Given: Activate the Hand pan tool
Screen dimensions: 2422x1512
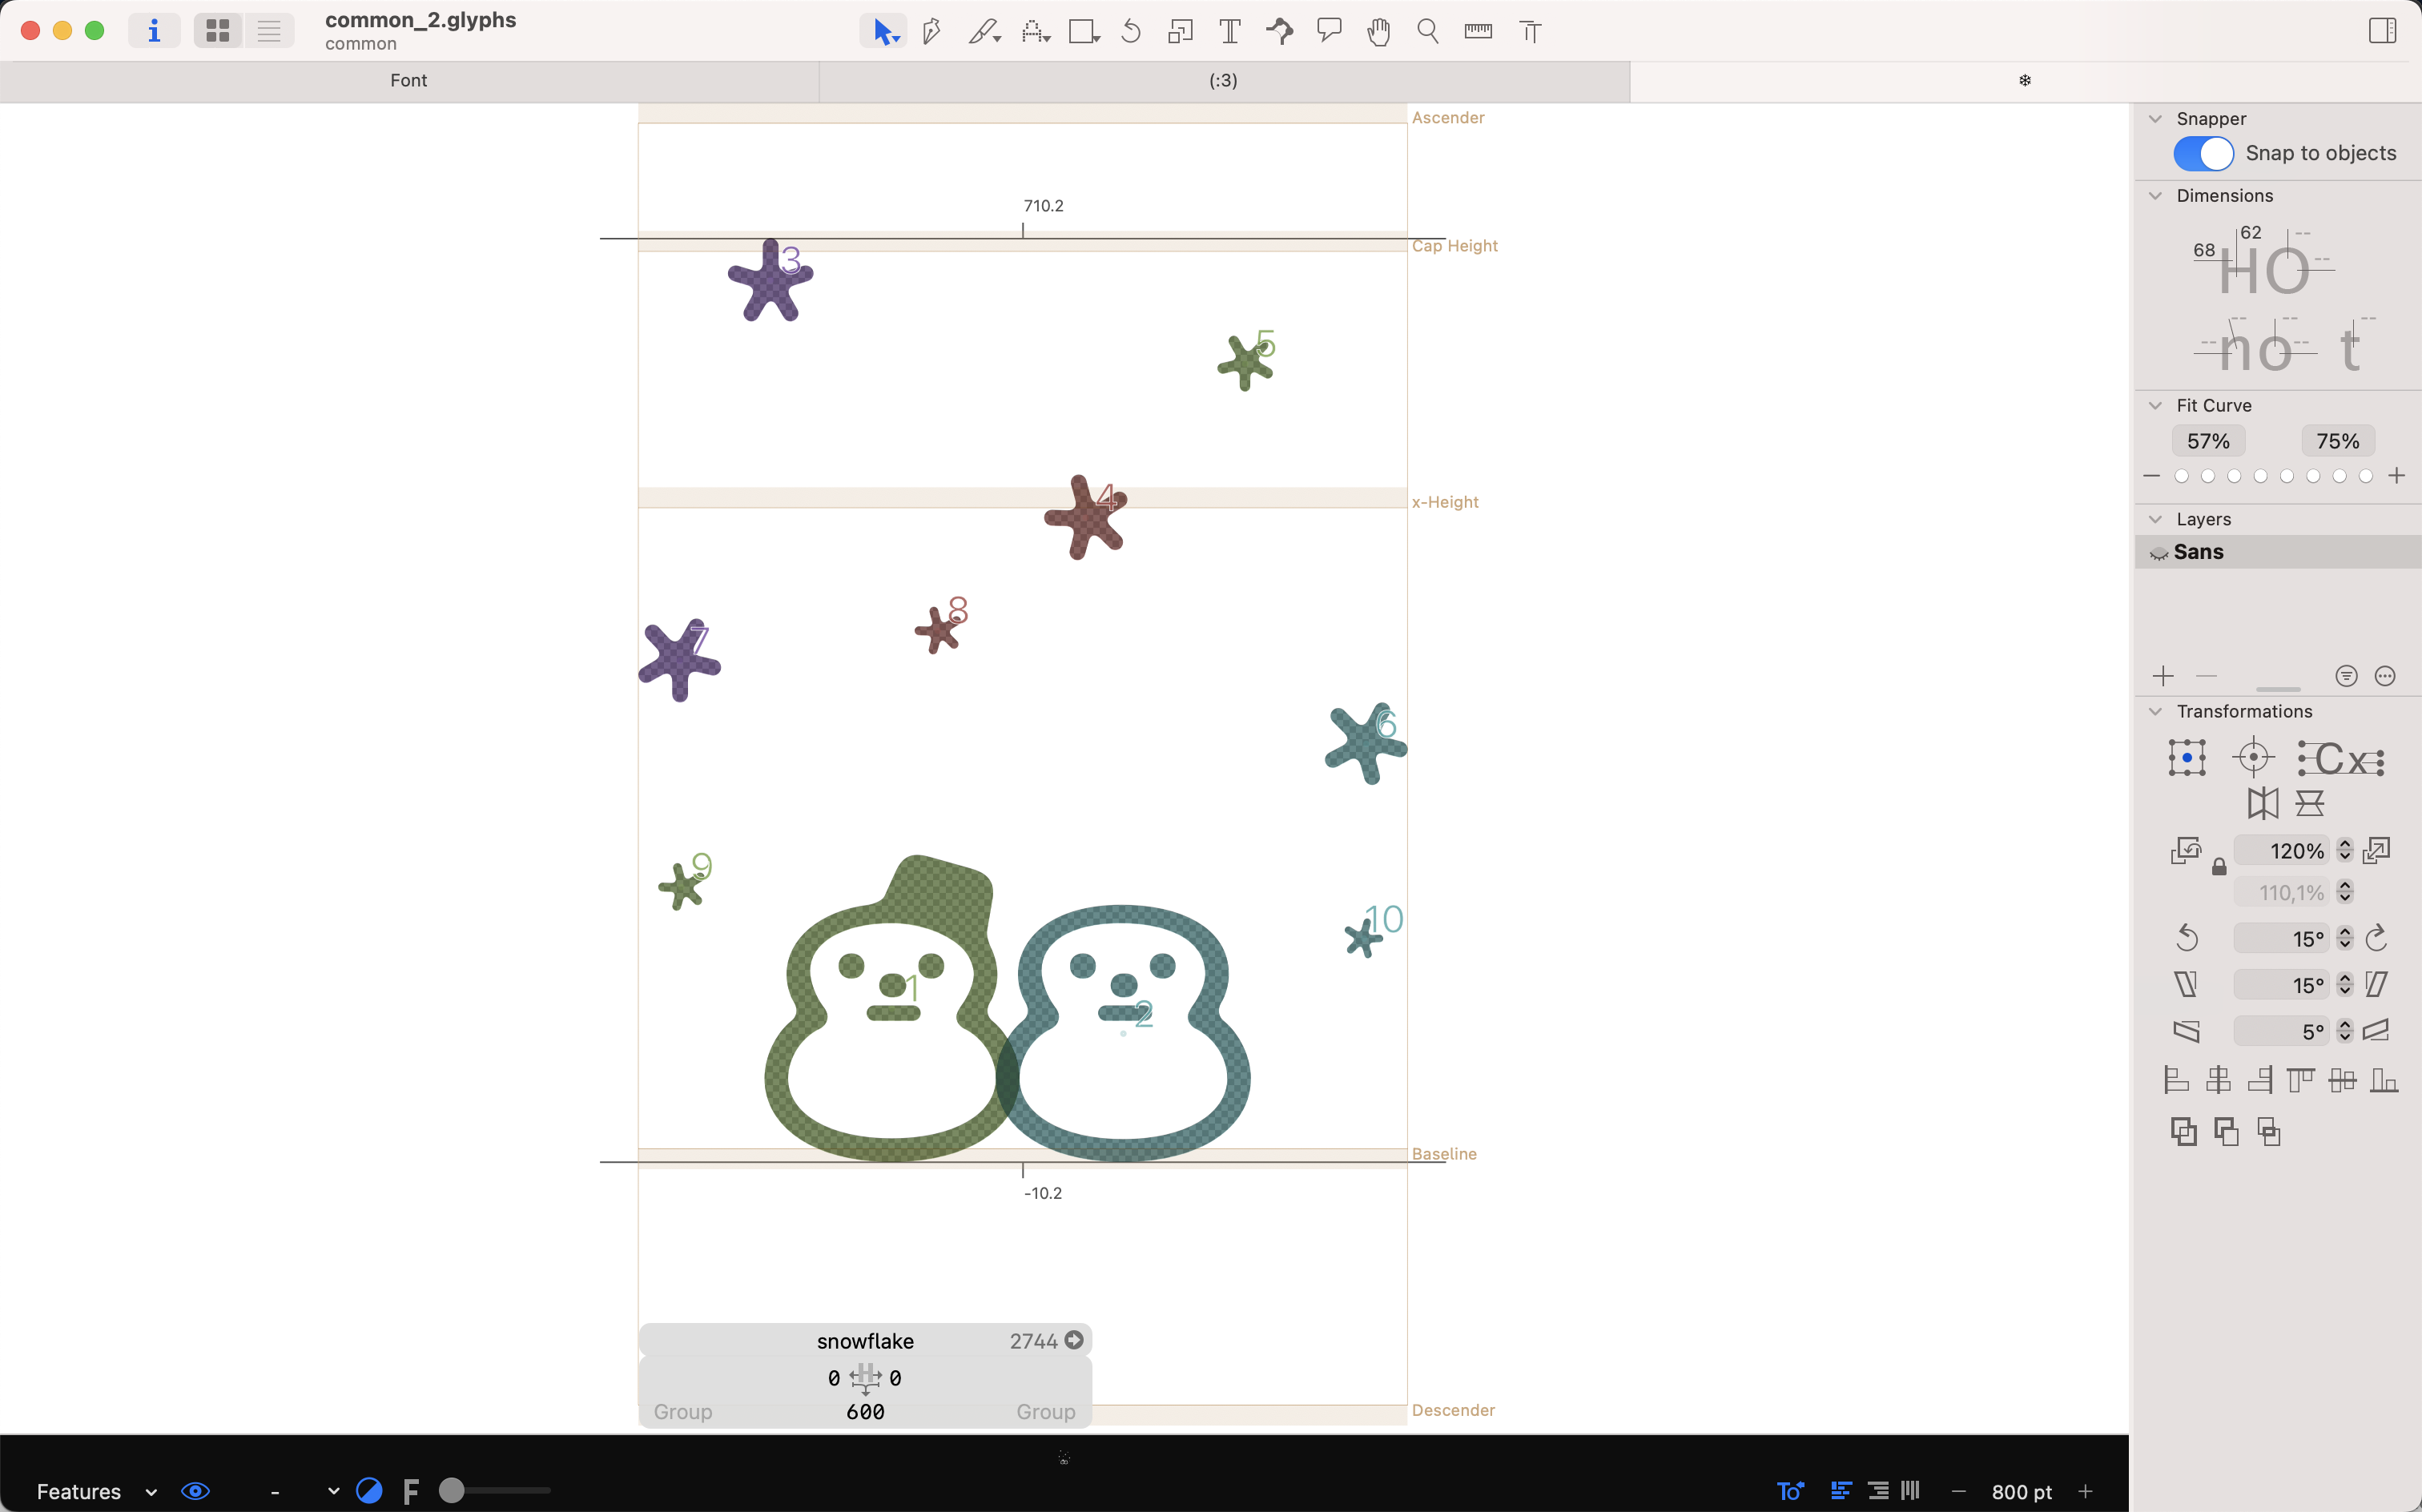Looking at the screenshot, I should (x=1379, y=32).
